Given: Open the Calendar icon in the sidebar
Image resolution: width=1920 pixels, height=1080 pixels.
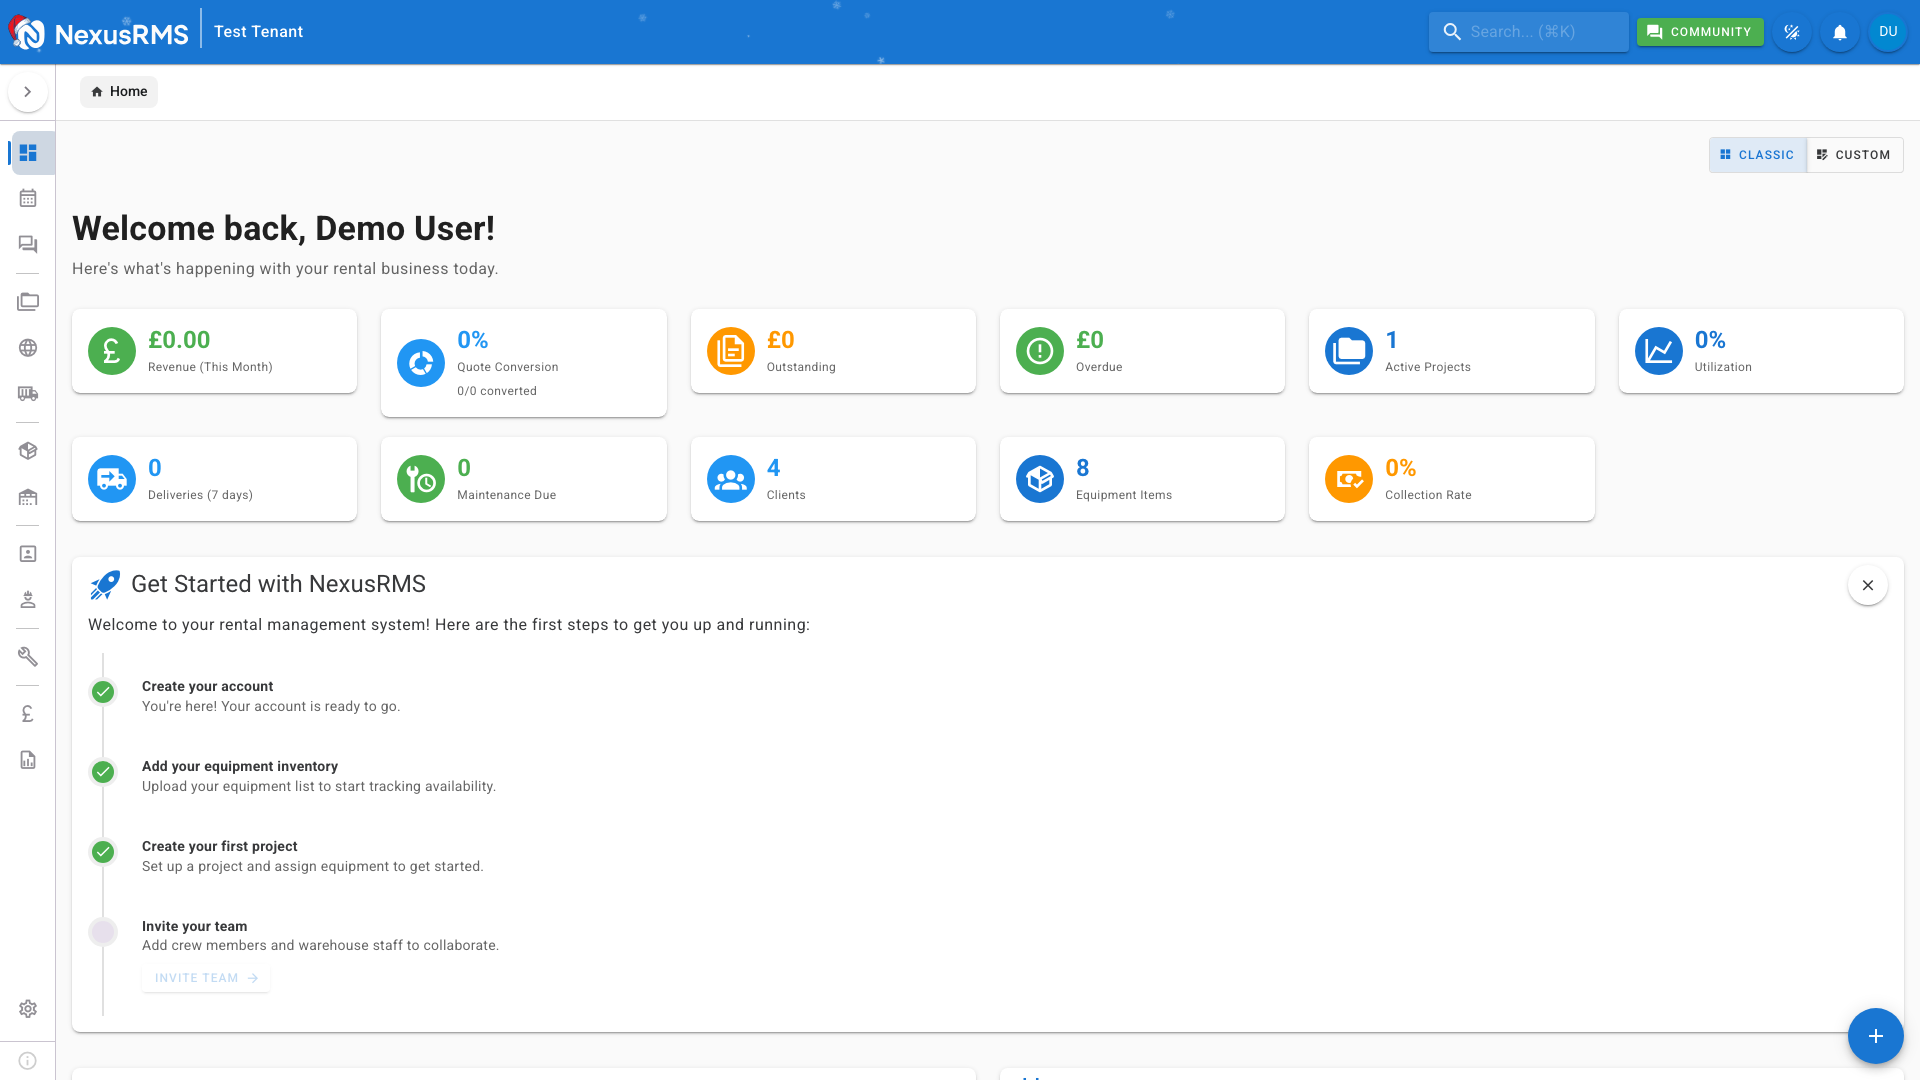Looking at the screenshot, I should click(x=28, y=197).
